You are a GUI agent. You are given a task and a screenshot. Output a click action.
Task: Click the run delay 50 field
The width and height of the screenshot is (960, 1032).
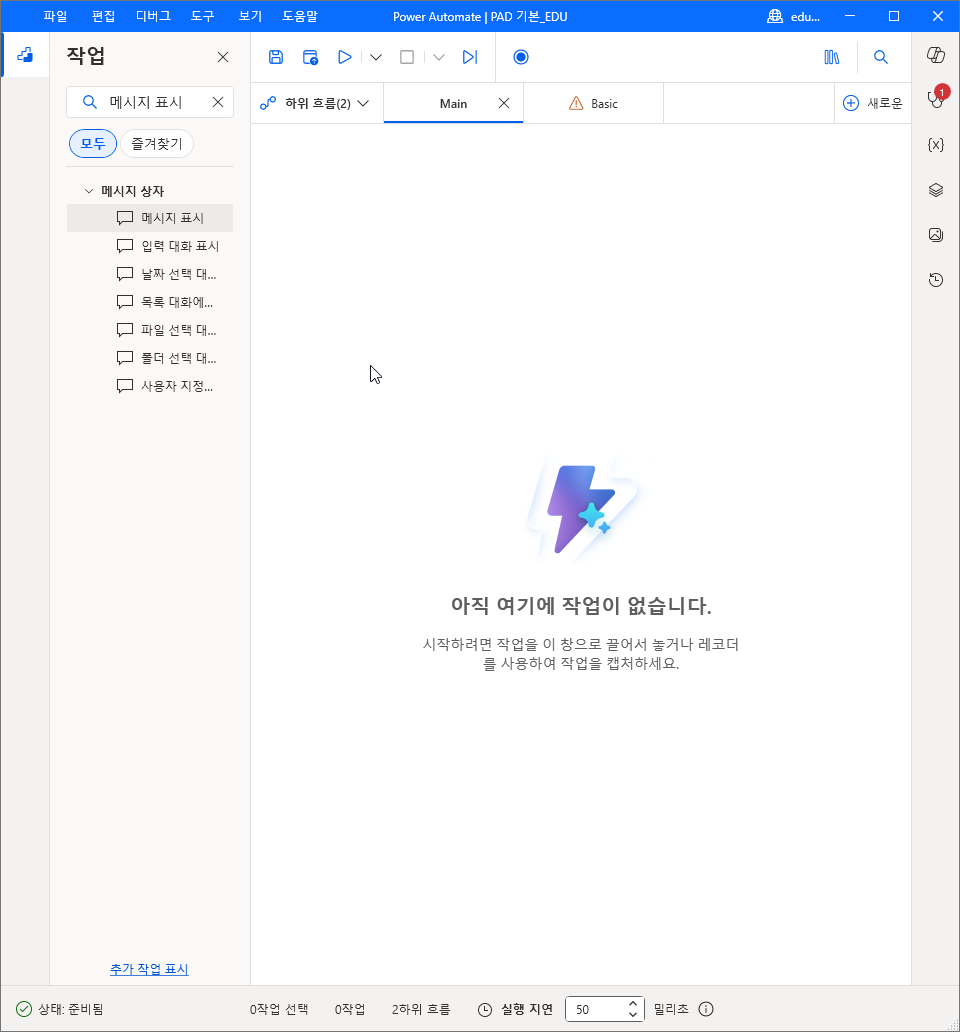[x=595, y=1009]
